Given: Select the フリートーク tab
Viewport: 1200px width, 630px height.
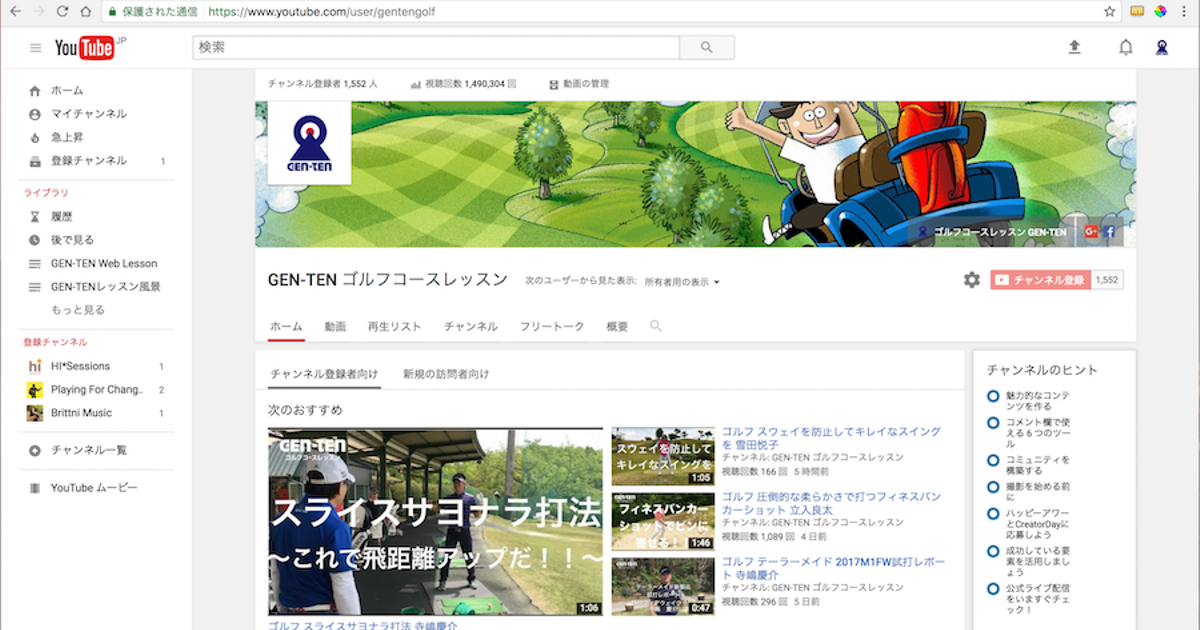Looking at the screenshot, I should pos(552,327).
